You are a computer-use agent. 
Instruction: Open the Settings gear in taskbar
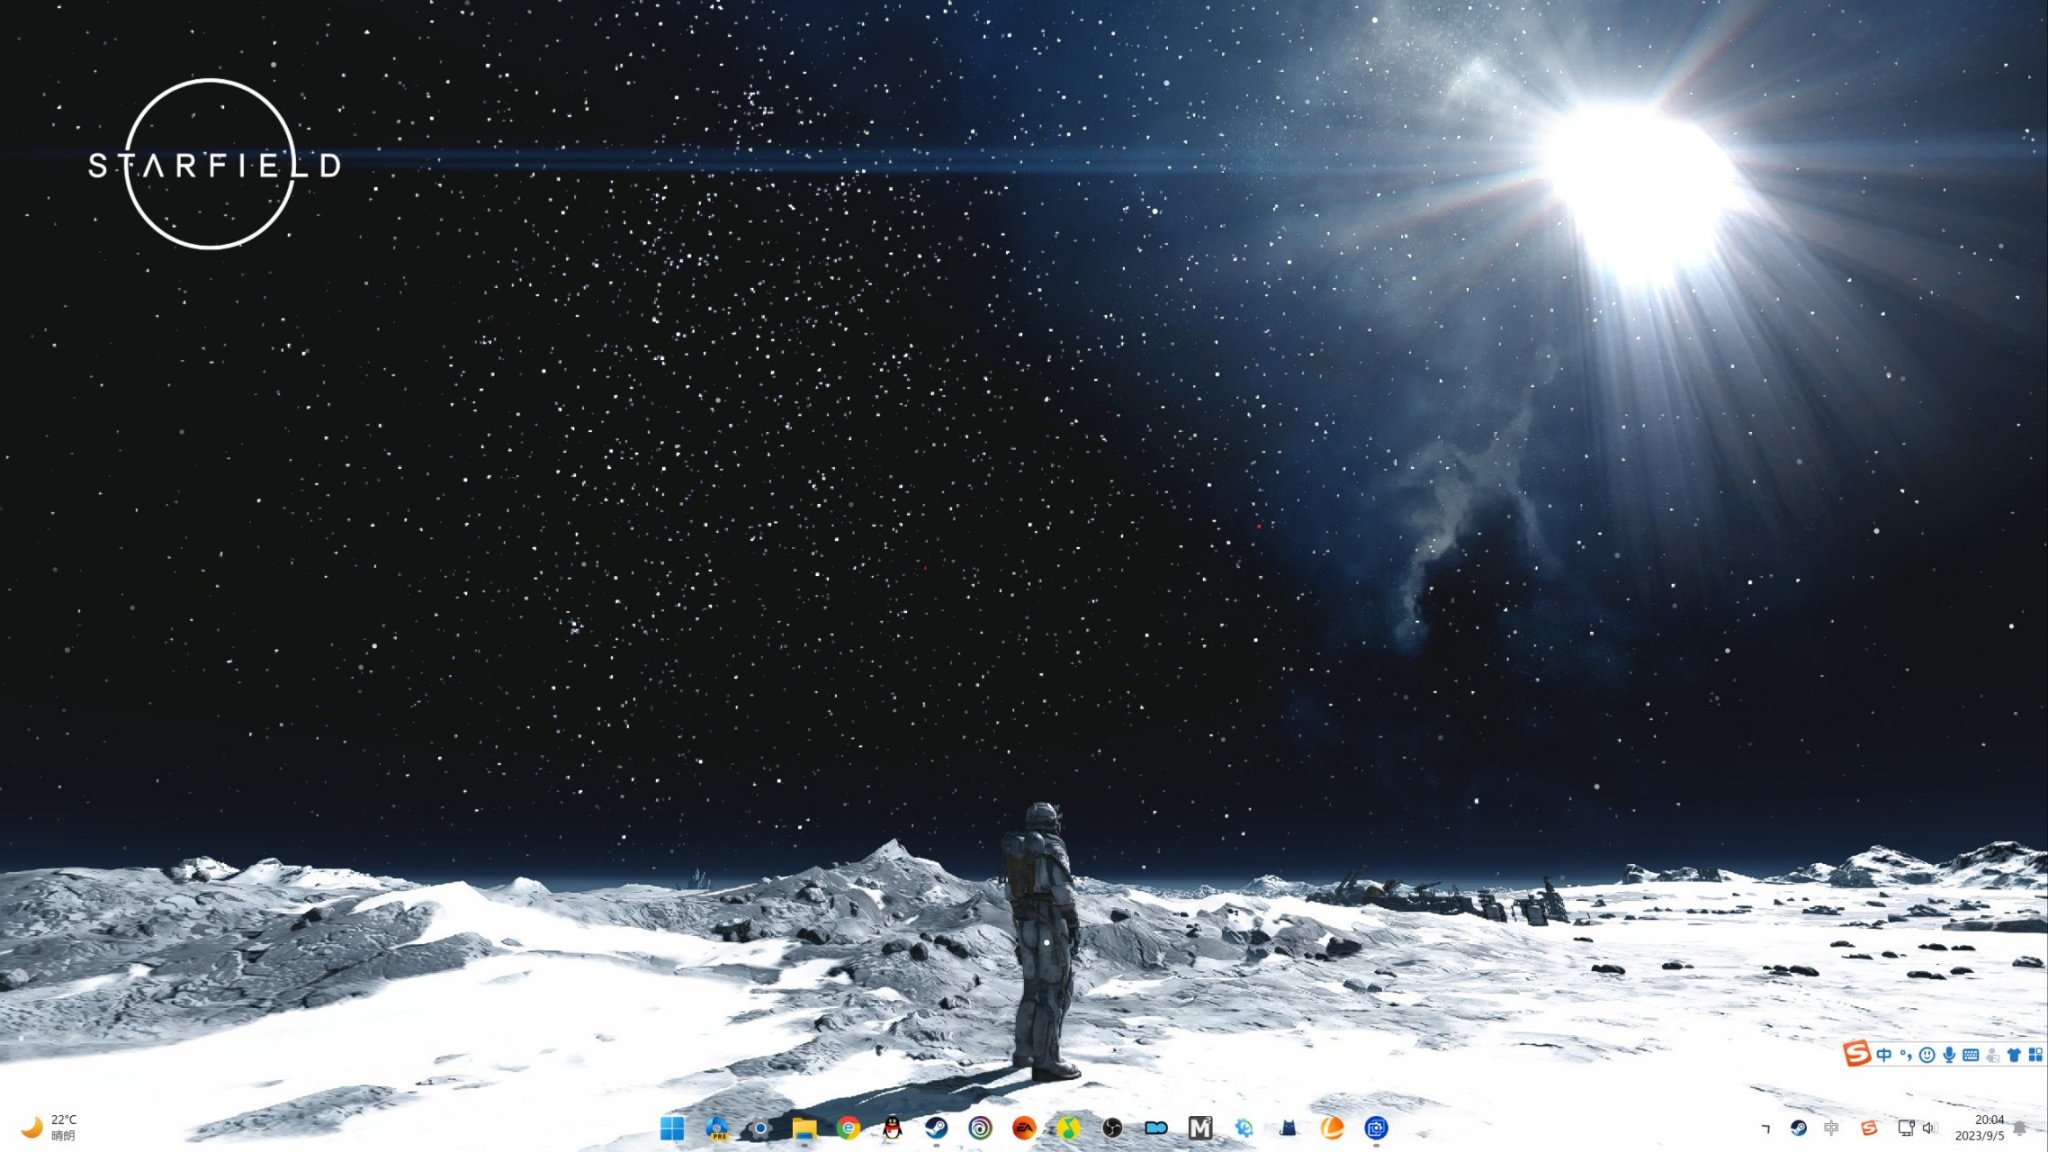[x=761, y=1129]
